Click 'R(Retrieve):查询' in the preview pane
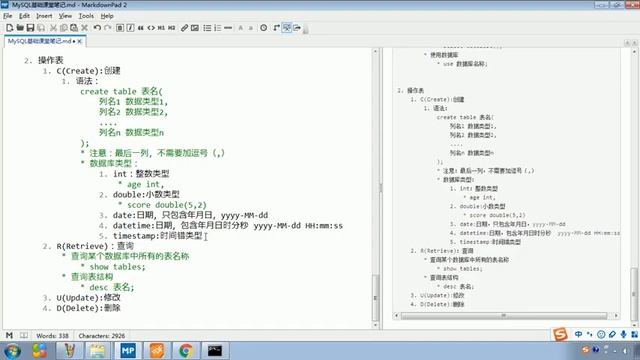Viewport: 640px width, 360px height. pyautogui.click(x=447, y=251)
